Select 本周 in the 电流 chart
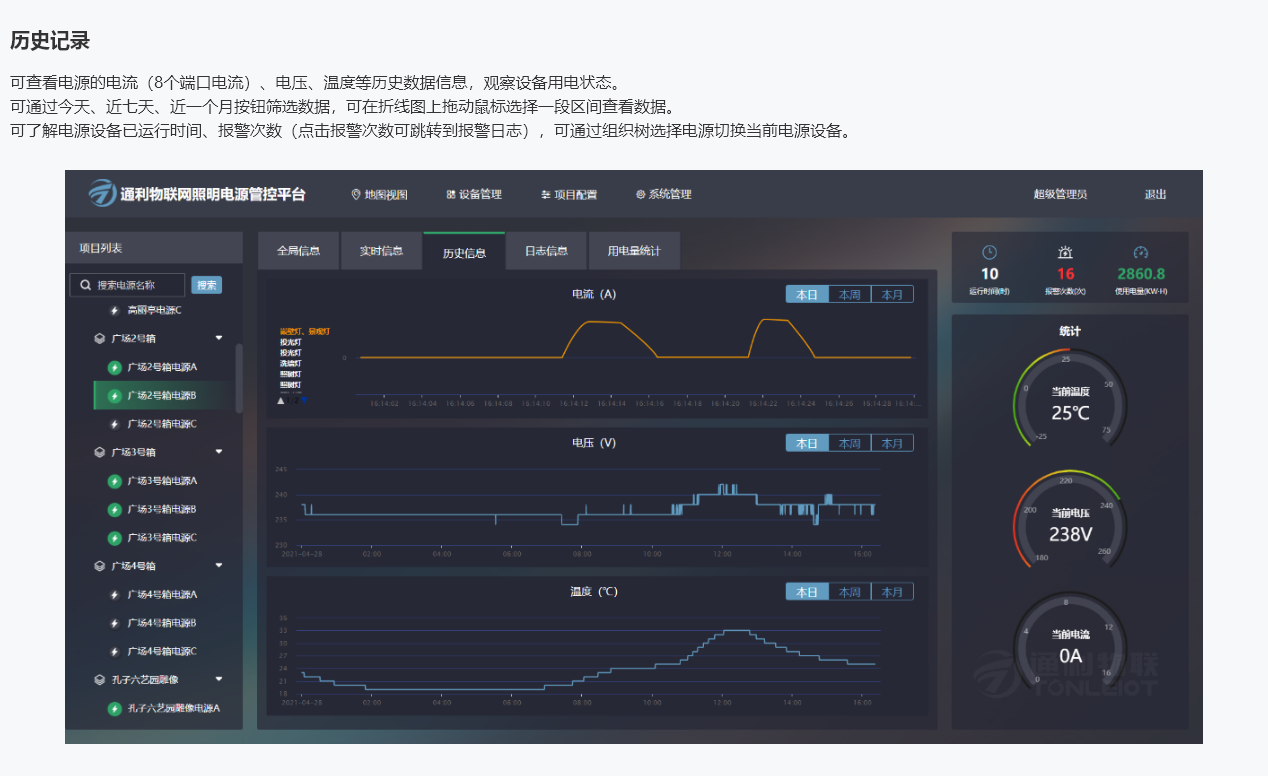The width and height of the screenshot is (1268, 776). 849,294
